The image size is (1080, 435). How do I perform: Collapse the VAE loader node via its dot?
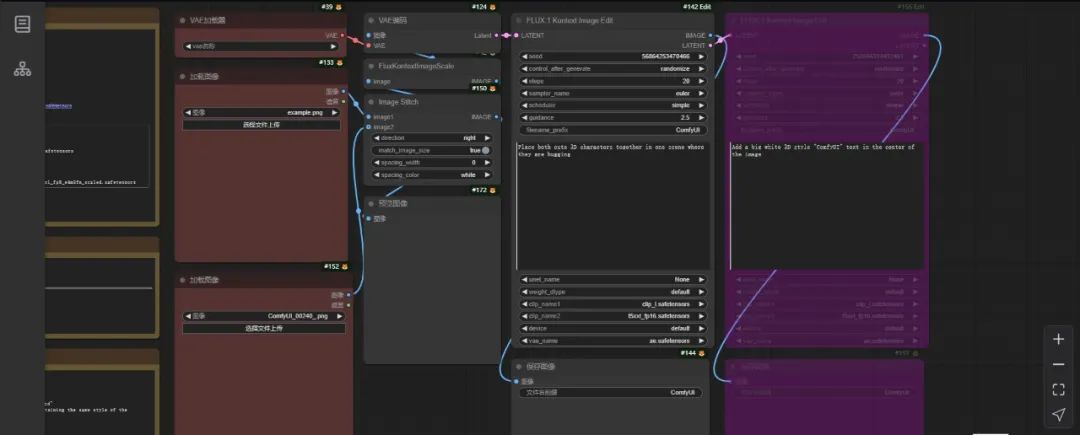[x=183, y=21]
